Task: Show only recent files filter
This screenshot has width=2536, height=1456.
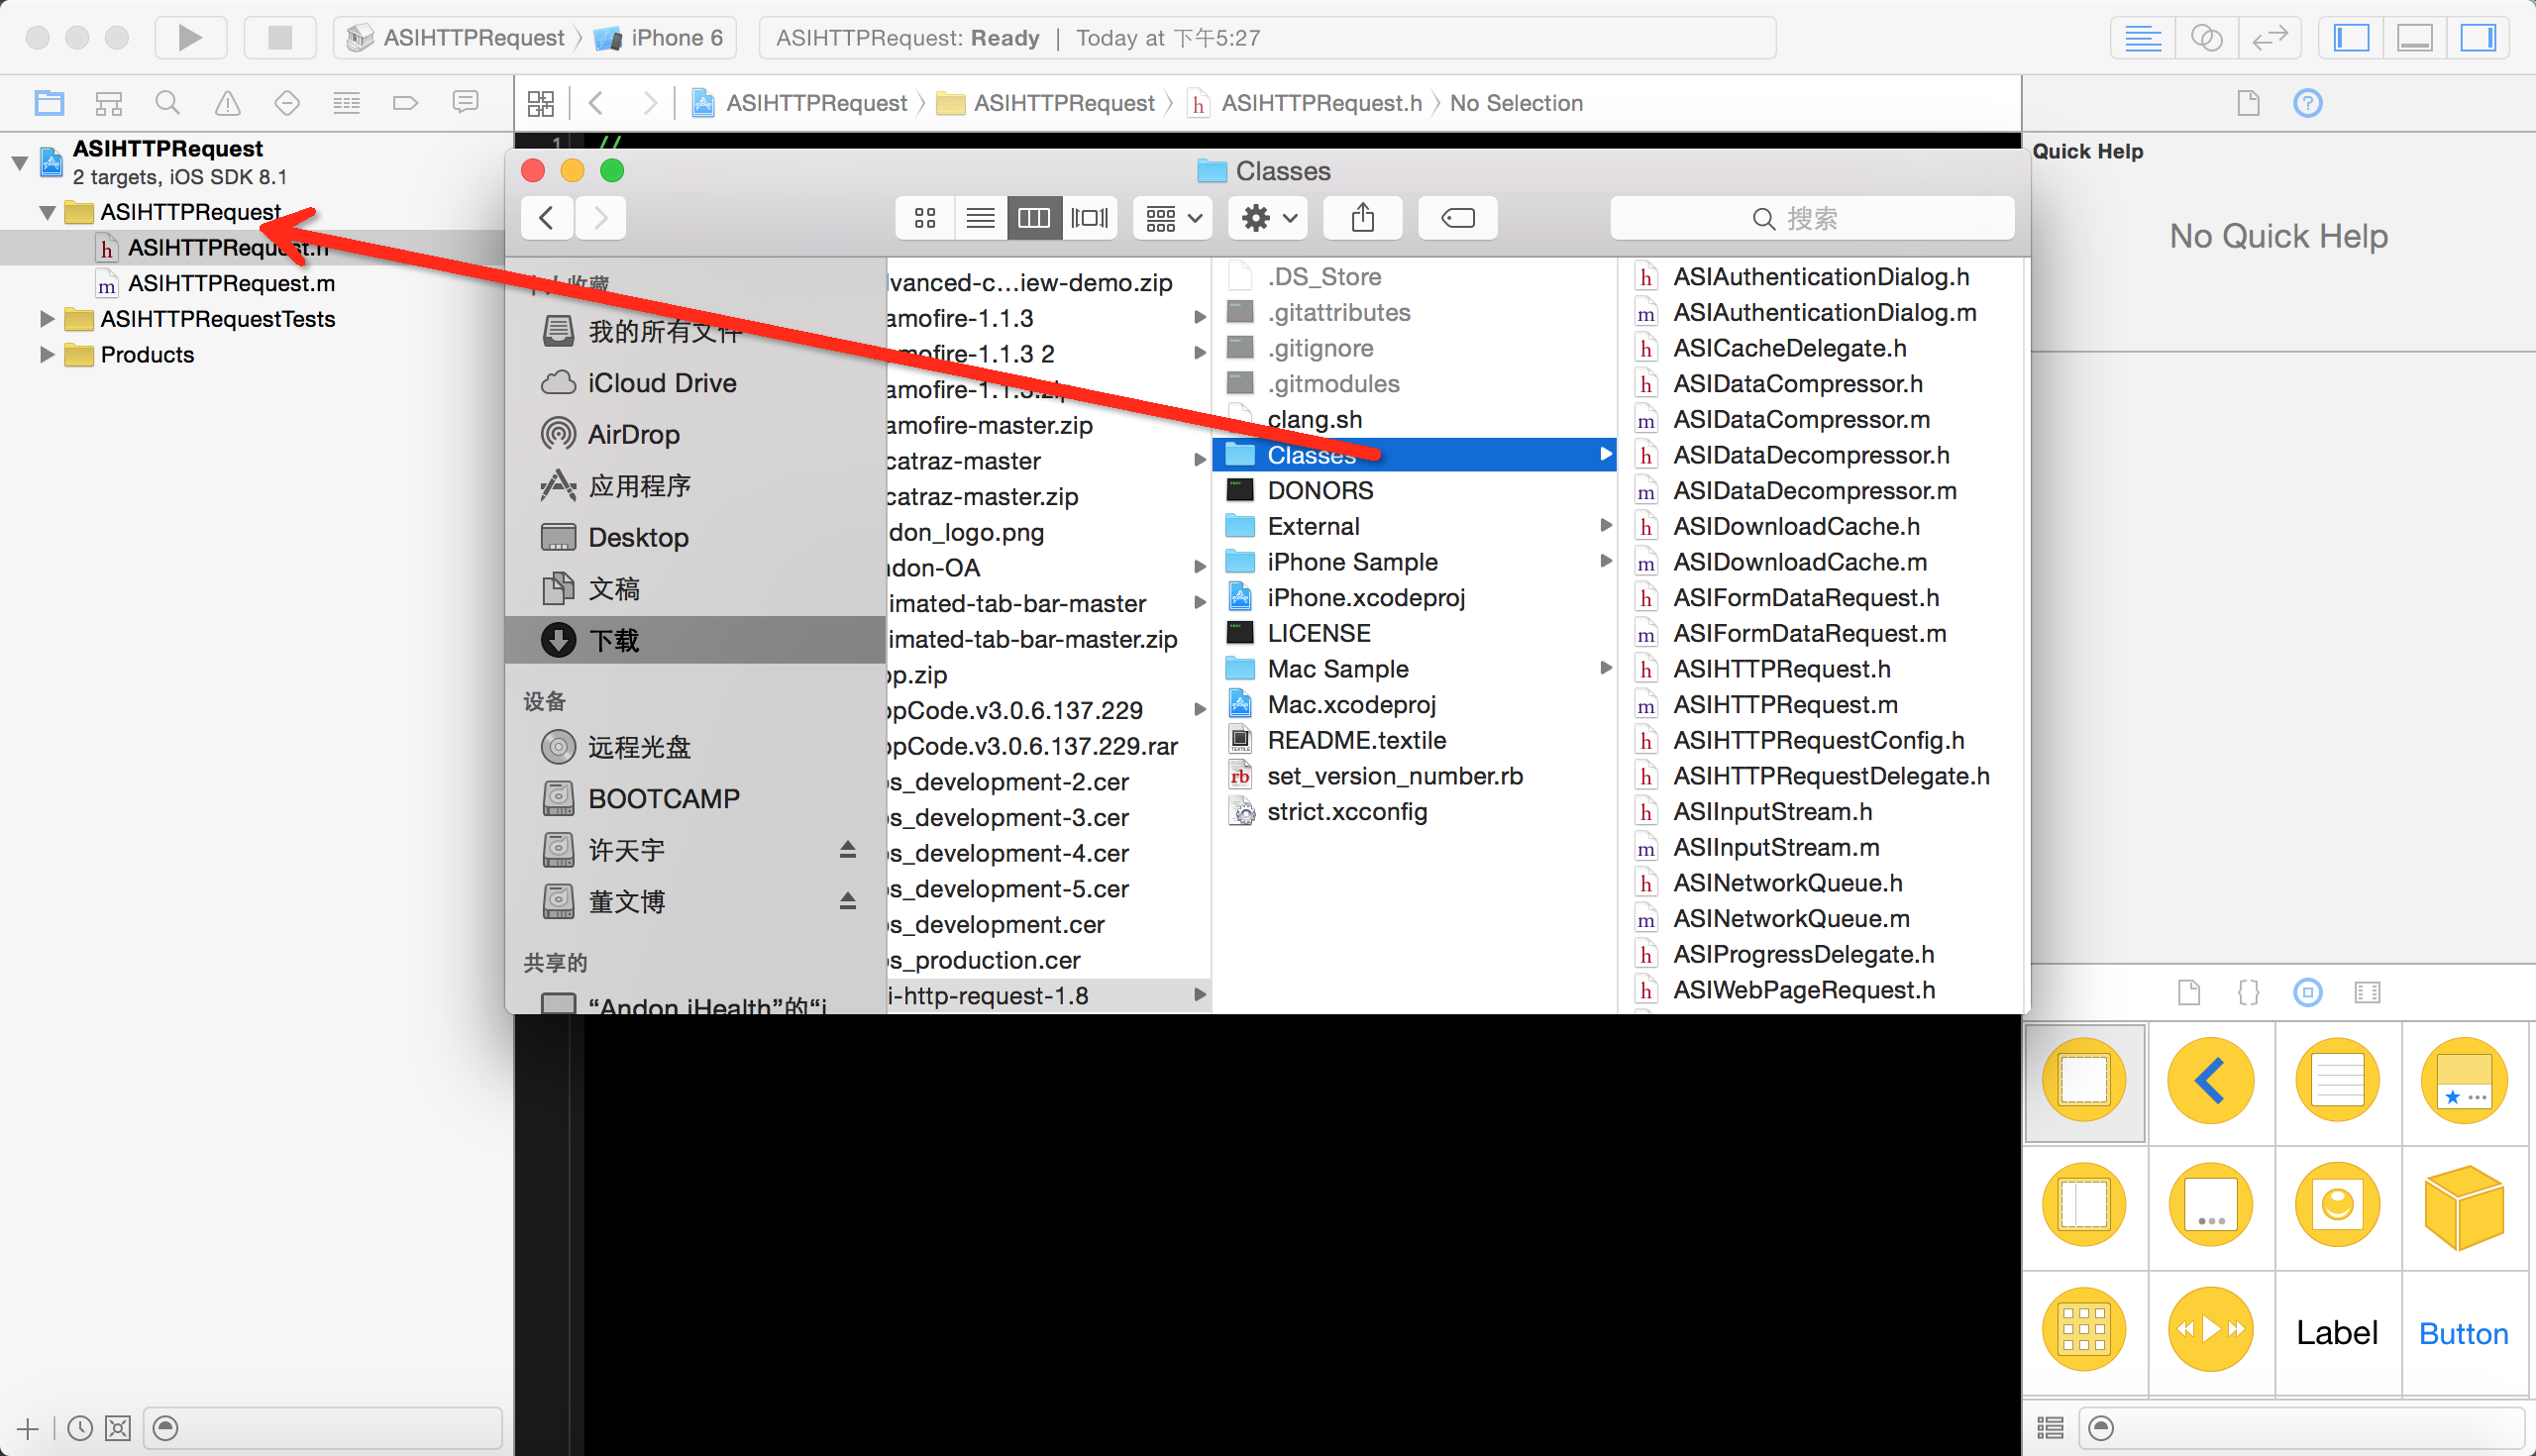Action: [x=79, y=1428]
